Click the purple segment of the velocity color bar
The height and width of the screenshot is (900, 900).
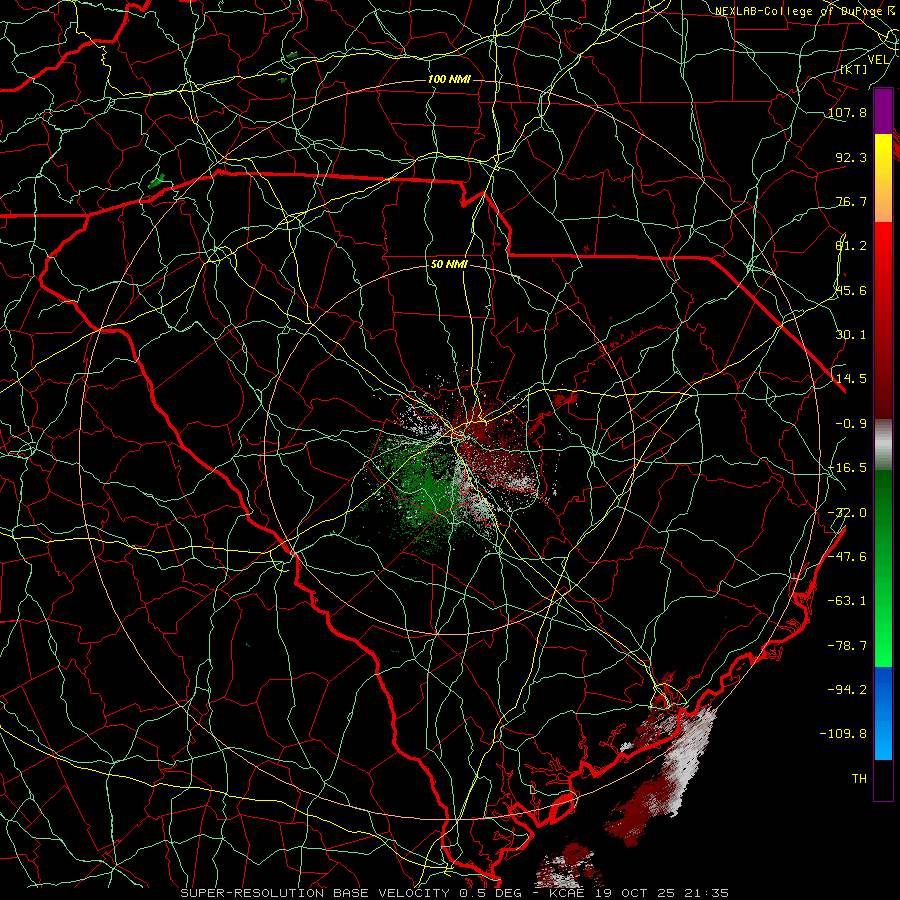[x=883, y=111]
